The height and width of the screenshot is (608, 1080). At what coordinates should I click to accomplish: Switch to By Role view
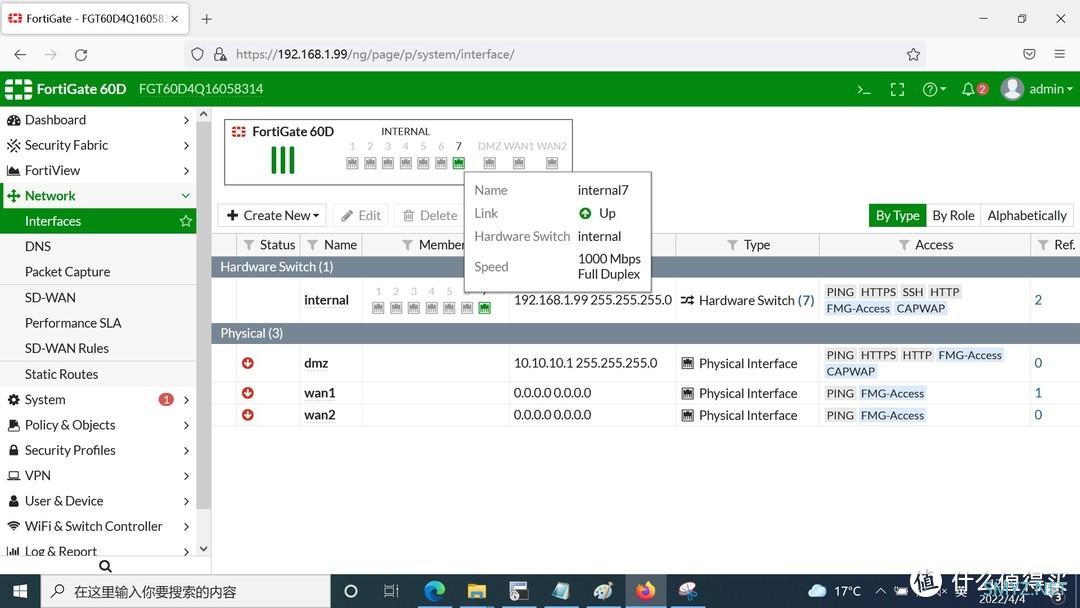click(953, 216)
